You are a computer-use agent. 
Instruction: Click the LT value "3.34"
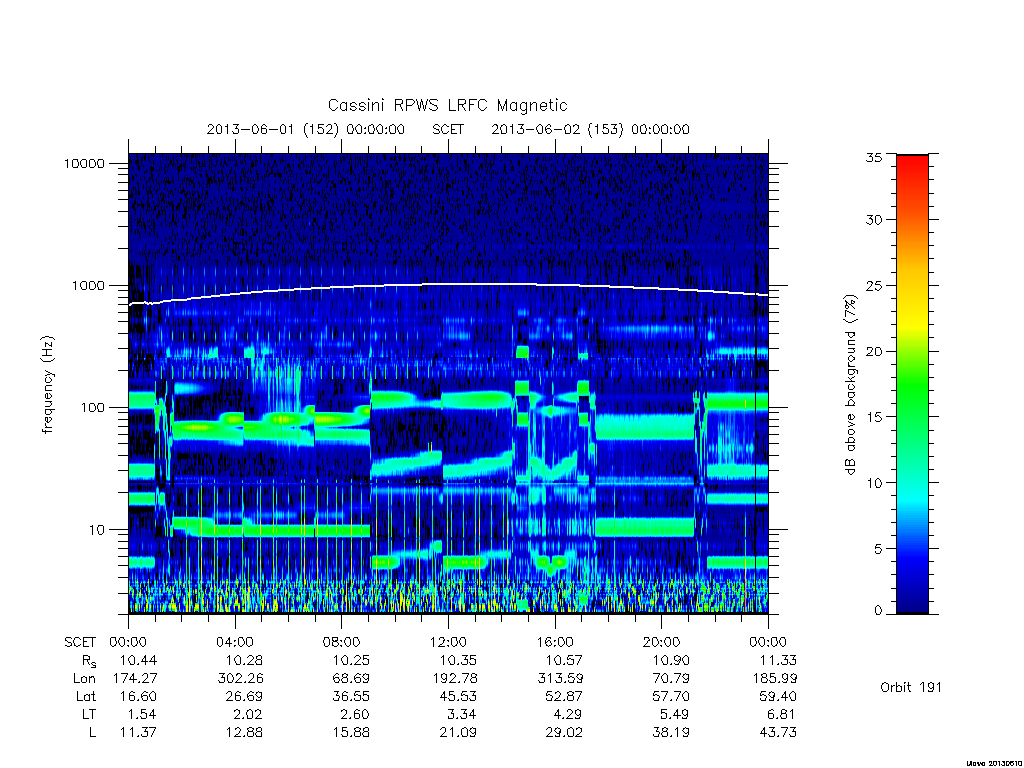pos(462,715)
